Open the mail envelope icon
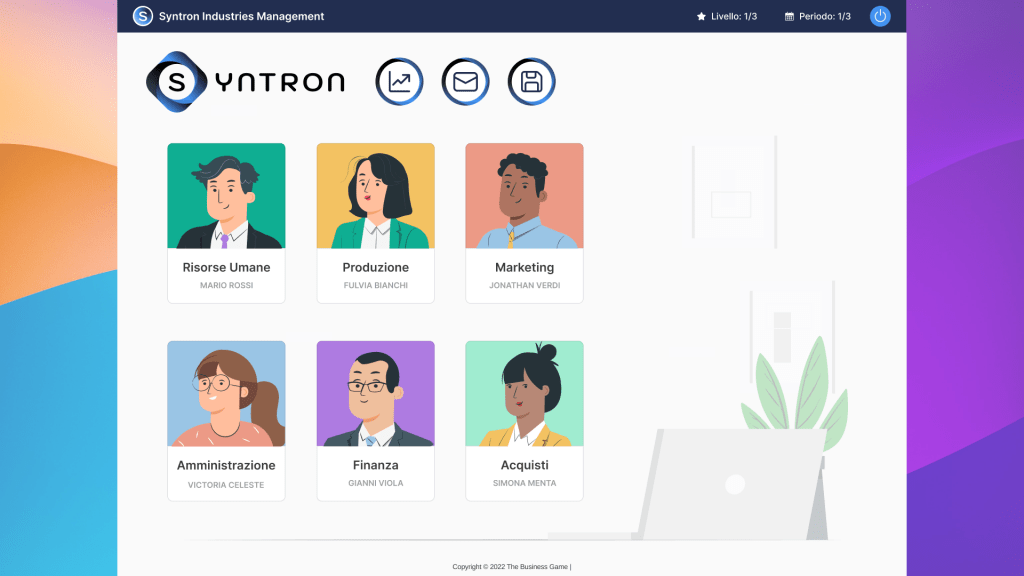 coord(466,82)
